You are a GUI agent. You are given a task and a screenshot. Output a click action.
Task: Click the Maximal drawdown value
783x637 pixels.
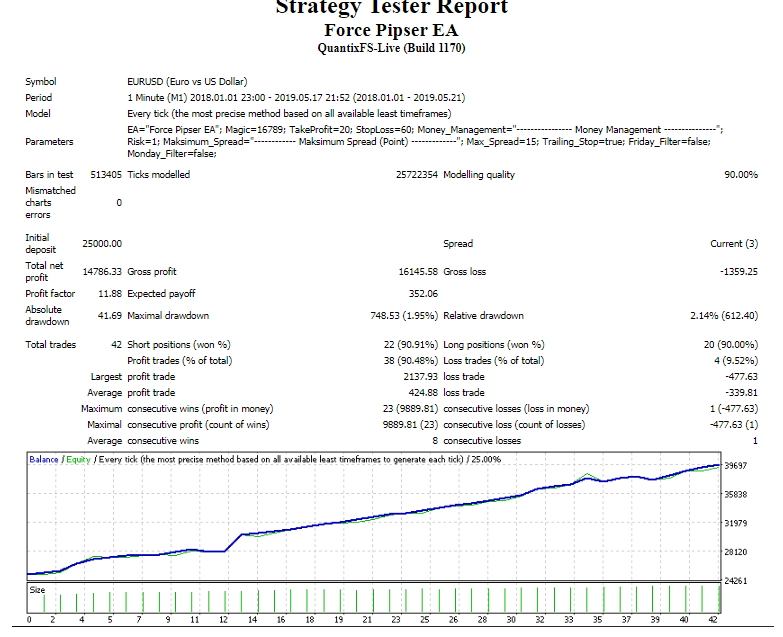[x=403, y=316]
